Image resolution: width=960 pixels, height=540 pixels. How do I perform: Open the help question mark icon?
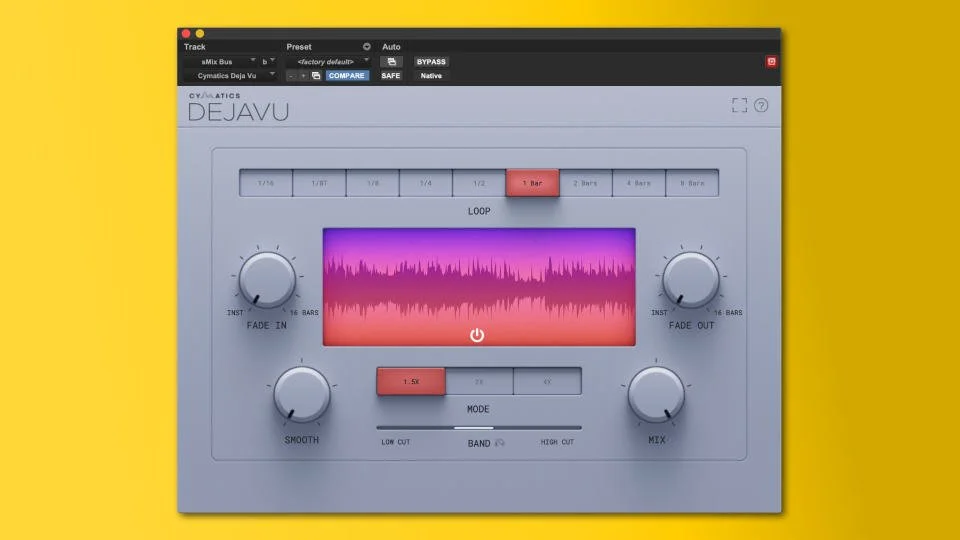(761, 105)
